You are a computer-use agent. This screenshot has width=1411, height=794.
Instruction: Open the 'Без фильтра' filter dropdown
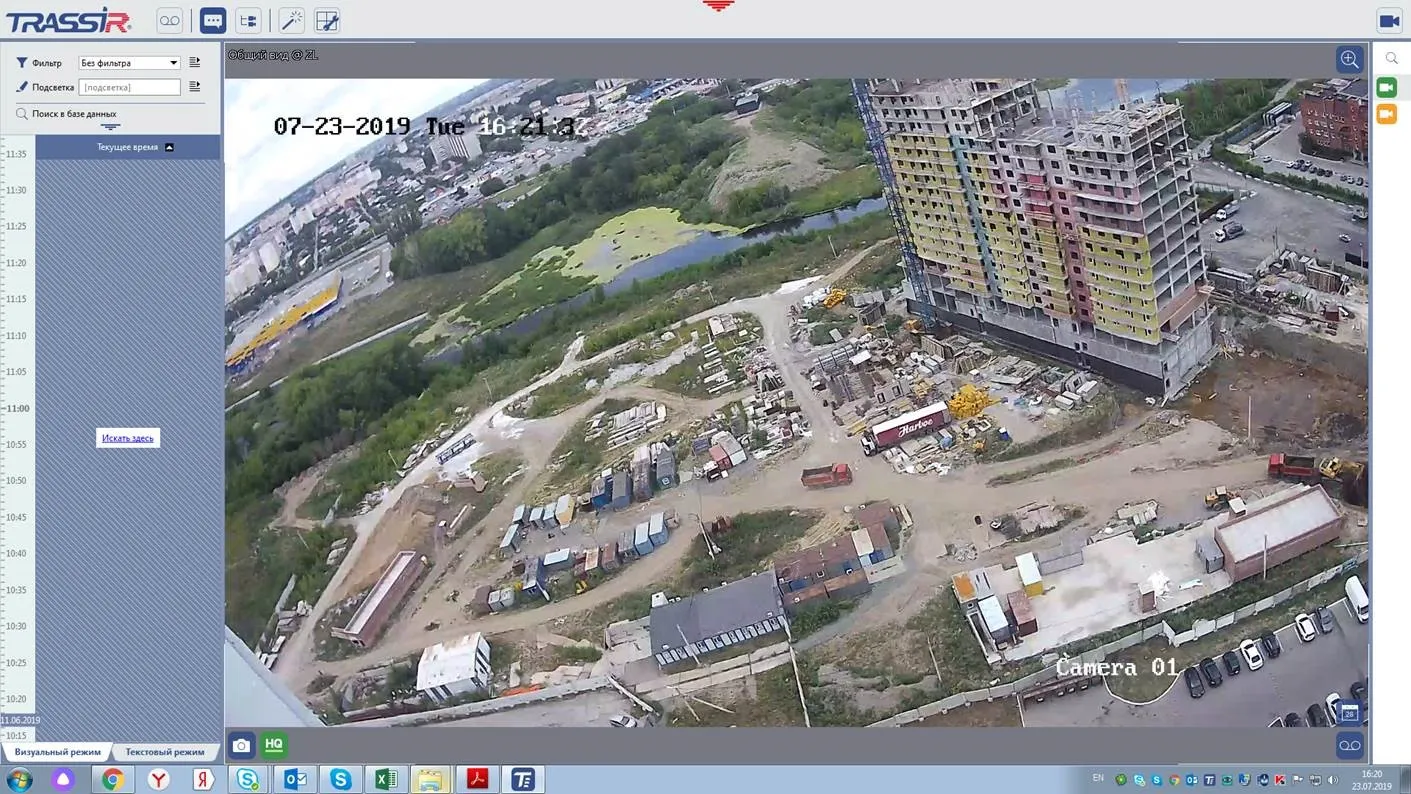(129, 63)
